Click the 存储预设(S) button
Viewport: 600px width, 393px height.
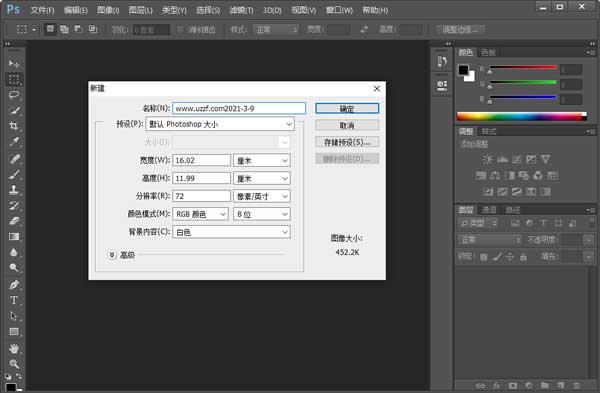347,142
